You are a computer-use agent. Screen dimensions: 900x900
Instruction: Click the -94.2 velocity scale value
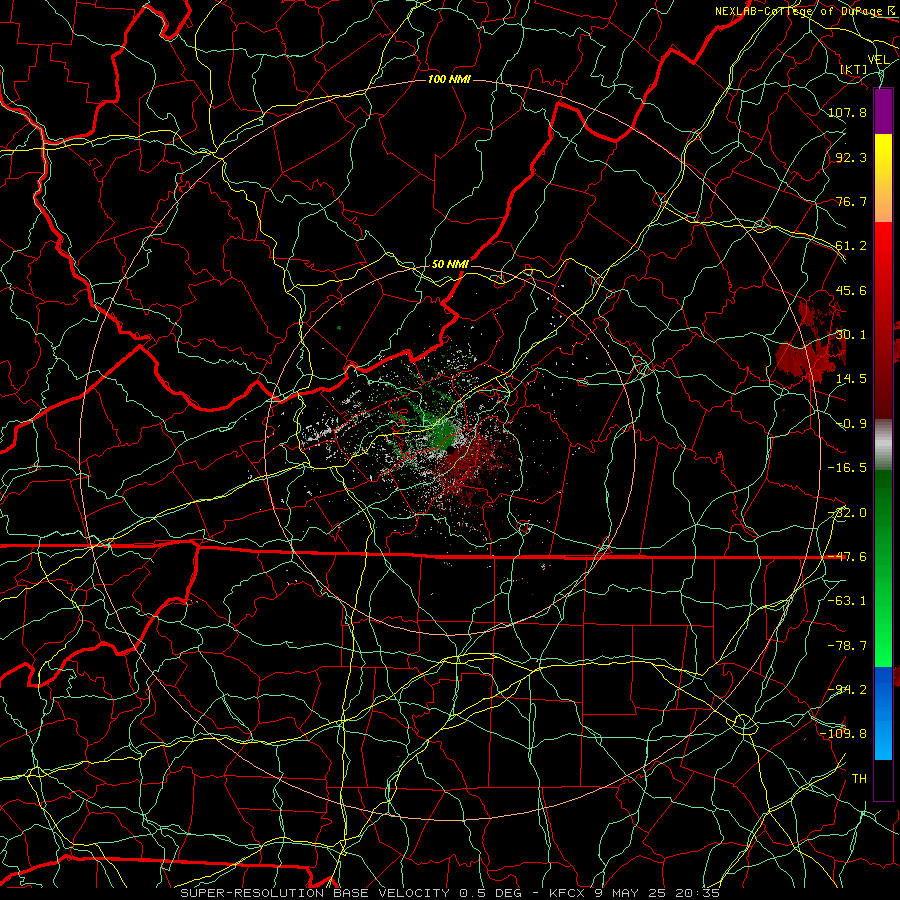coord(847,690)
